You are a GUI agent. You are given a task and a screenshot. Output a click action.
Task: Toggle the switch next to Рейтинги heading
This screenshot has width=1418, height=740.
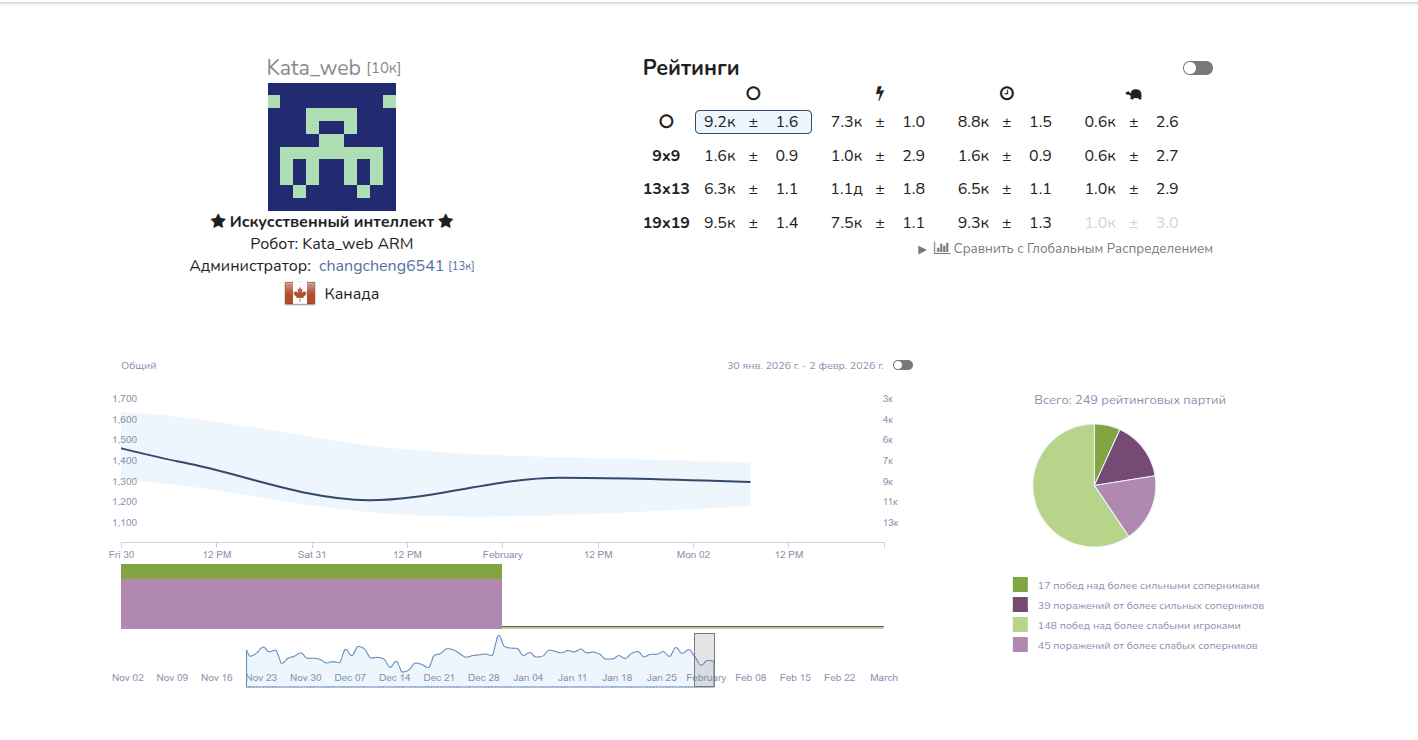1197,68
